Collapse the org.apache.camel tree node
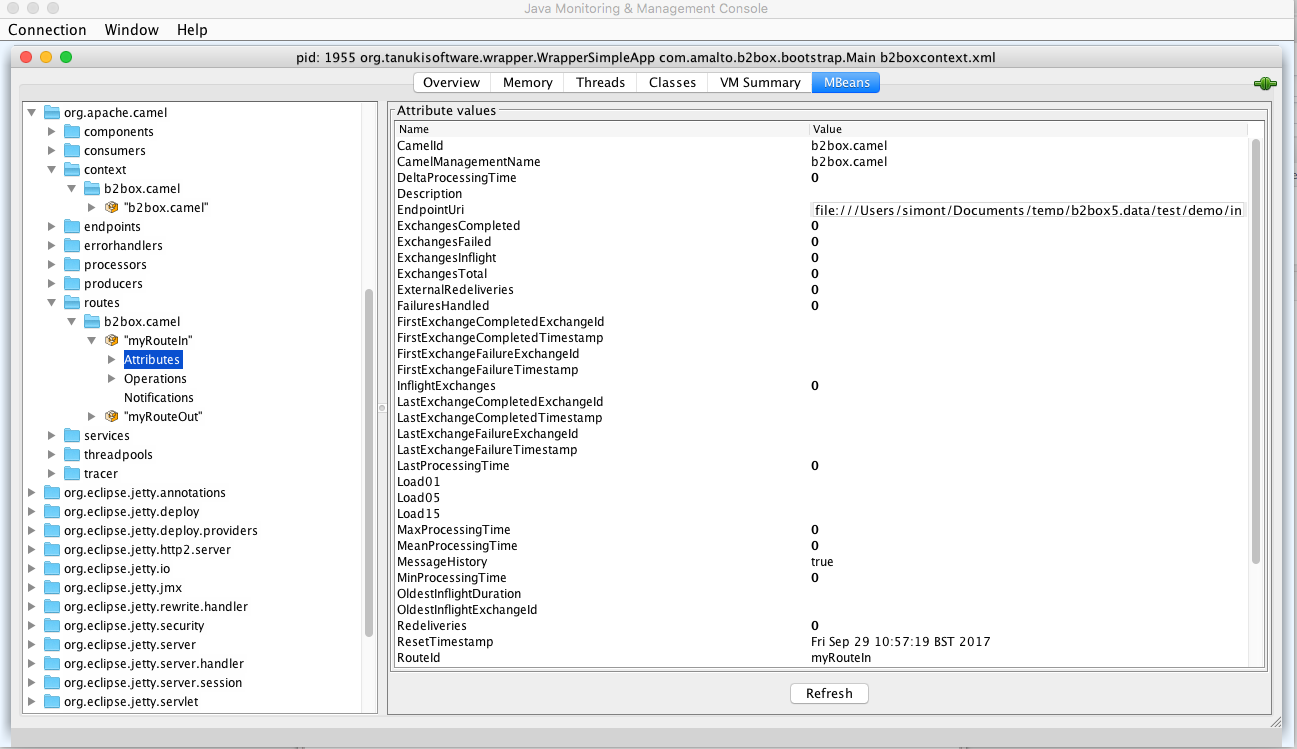Viewport: 1297px width, 749px height. (x=31, y=112)
